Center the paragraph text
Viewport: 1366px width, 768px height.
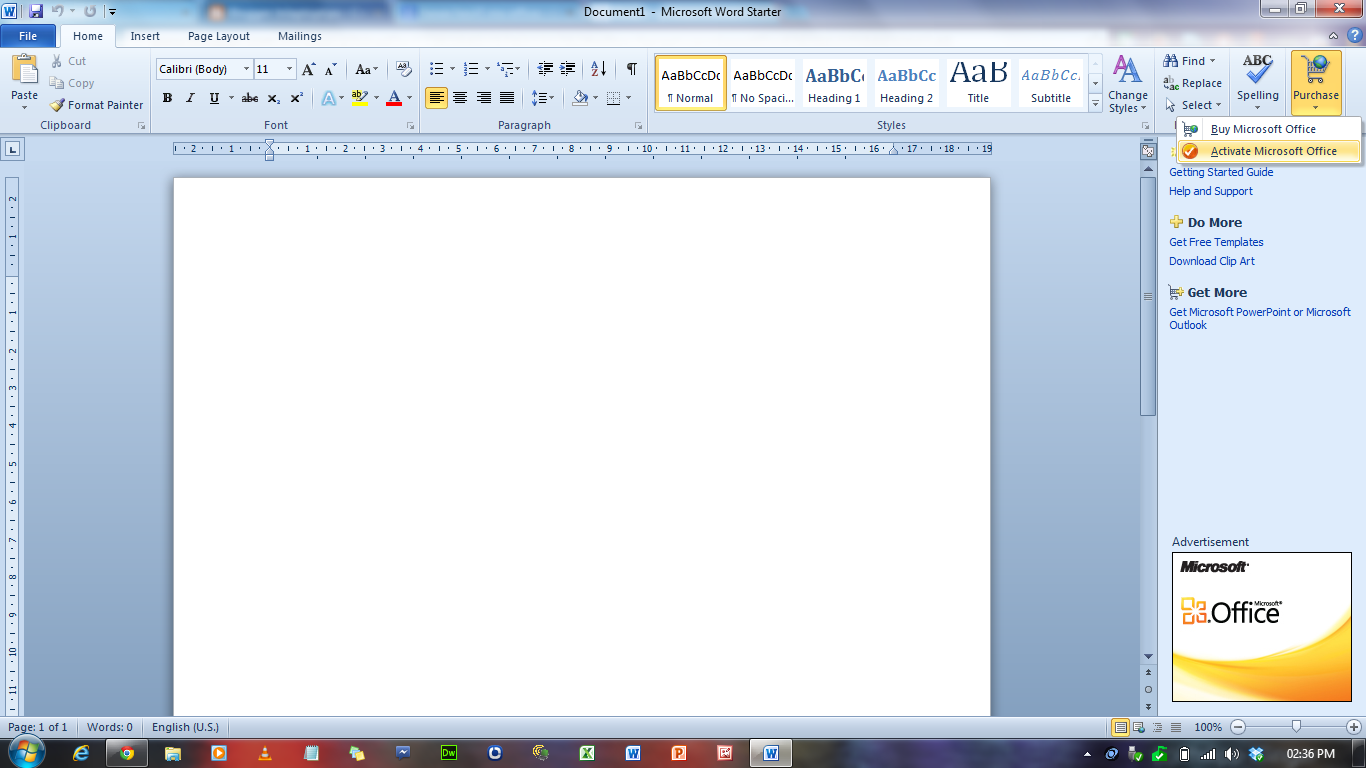pos(460,98)
